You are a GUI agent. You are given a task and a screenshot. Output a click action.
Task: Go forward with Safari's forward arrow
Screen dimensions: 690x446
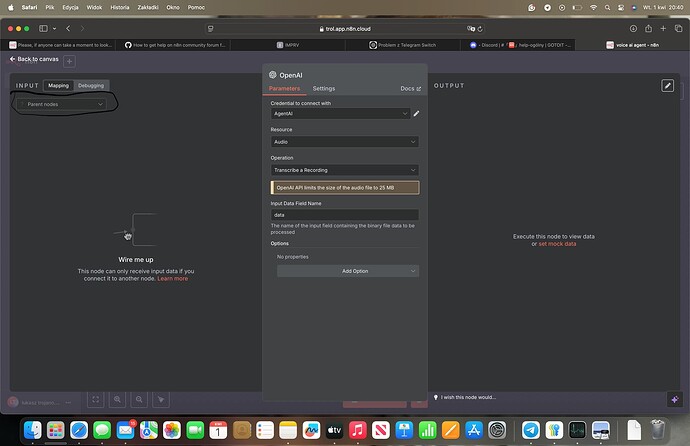[82, 29]
